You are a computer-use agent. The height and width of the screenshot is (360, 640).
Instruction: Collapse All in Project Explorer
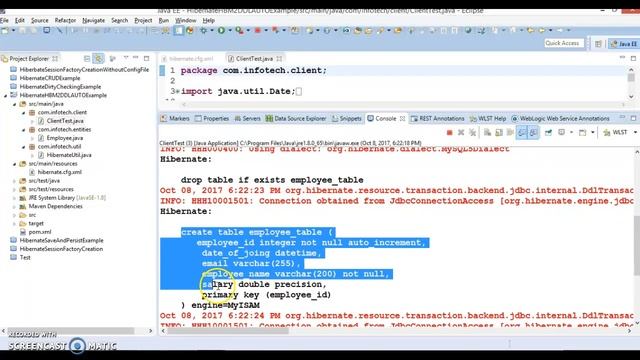87,59
